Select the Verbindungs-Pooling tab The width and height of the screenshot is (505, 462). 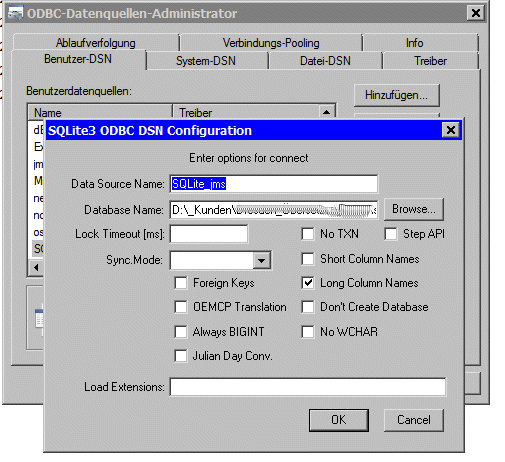271,43
